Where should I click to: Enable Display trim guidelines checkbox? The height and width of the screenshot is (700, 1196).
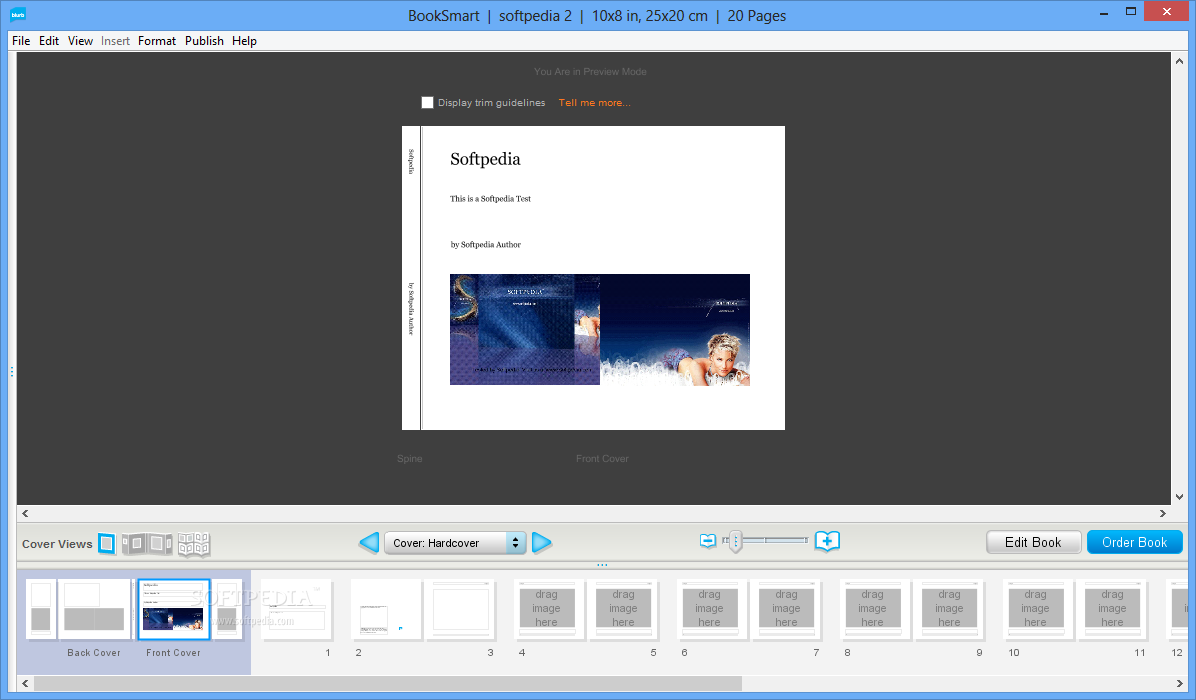pyautogui.click(x=427, y=102)
